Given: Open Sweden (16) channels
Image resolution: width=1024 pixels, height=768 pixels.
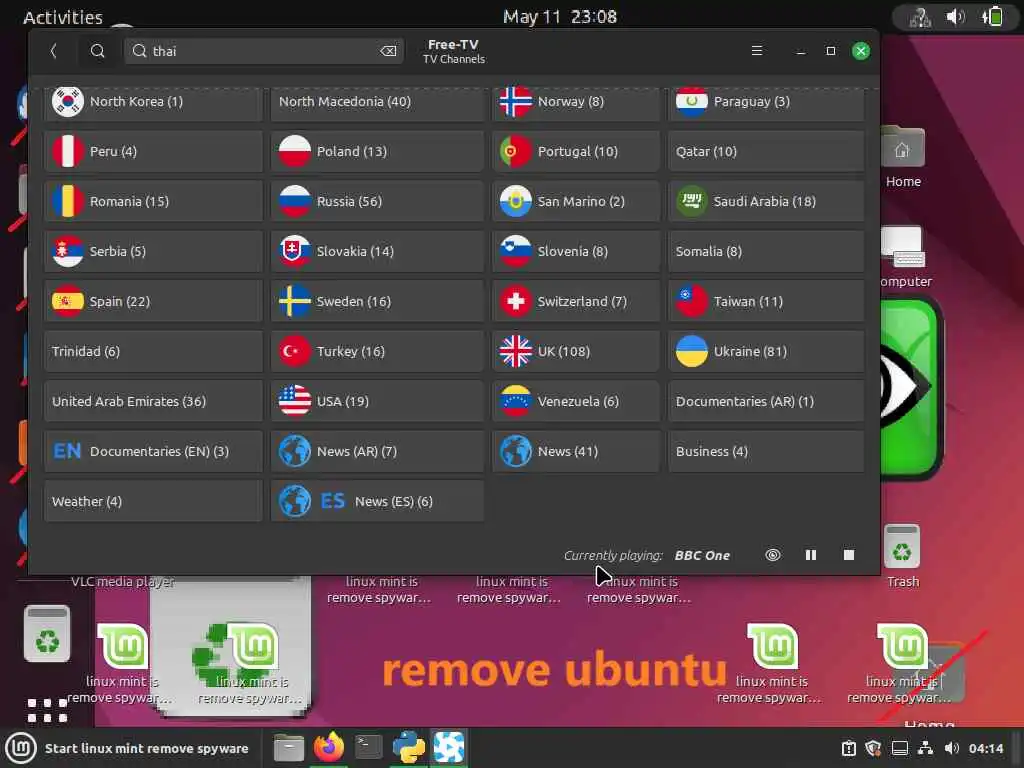Looking at the screenshot, I should (x=377, y=301).
